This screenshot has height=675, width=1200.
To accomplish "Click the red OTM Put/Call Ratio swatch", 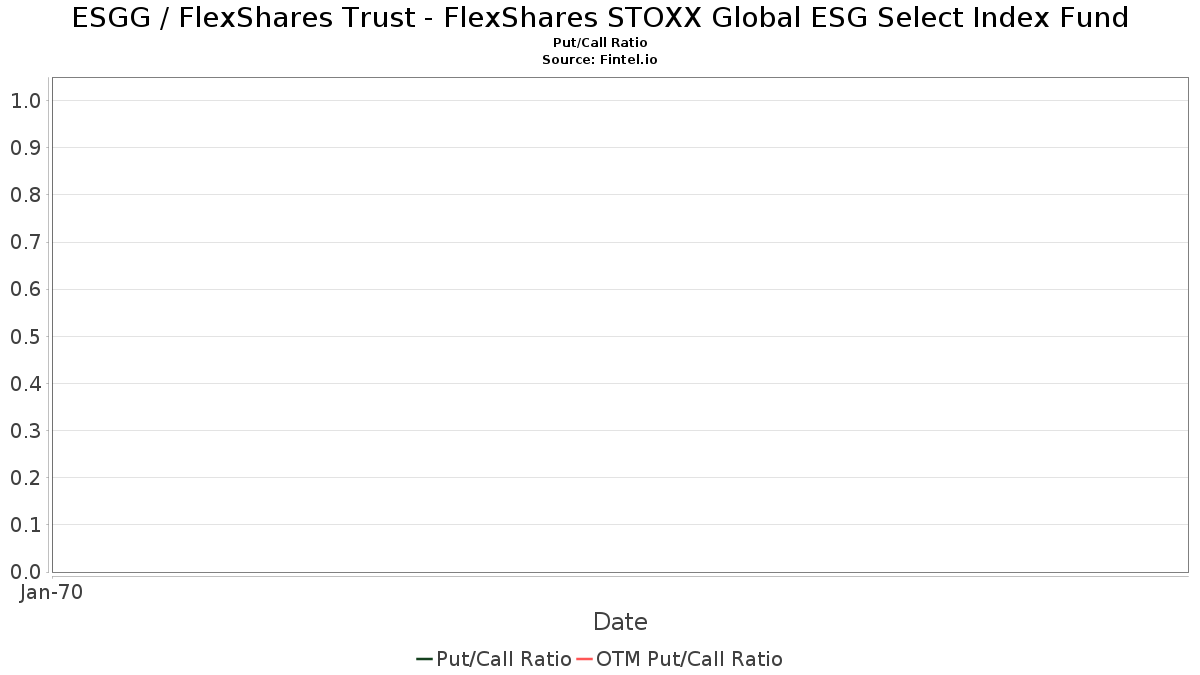I will tap(585, 659).
